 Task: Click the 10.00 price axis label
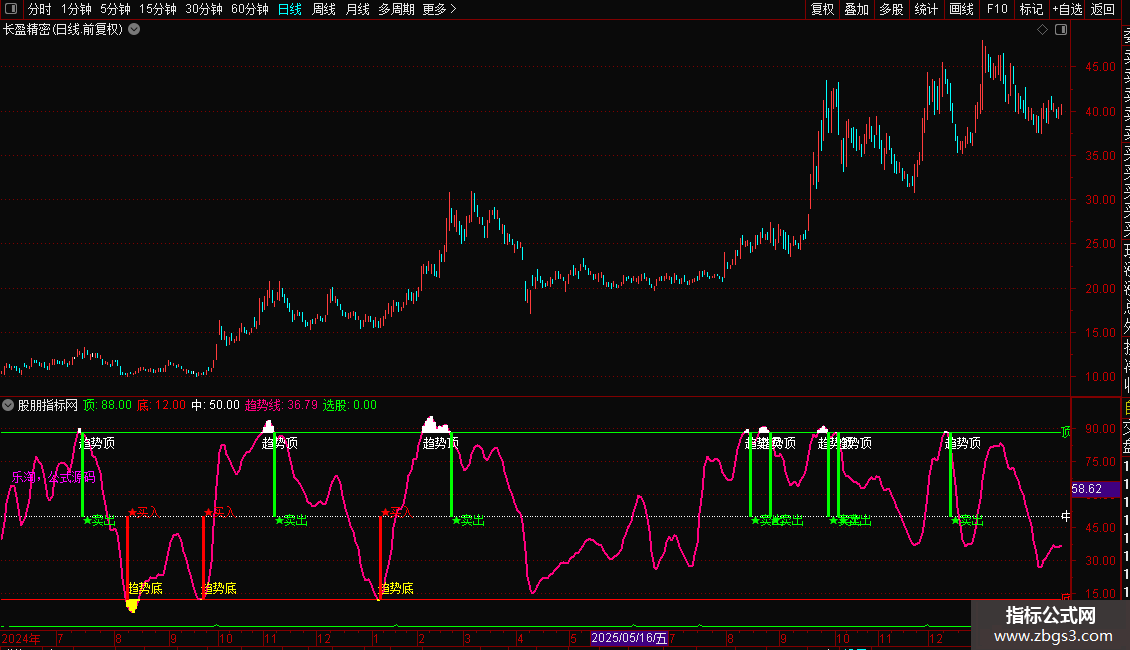pos(1100,377)
